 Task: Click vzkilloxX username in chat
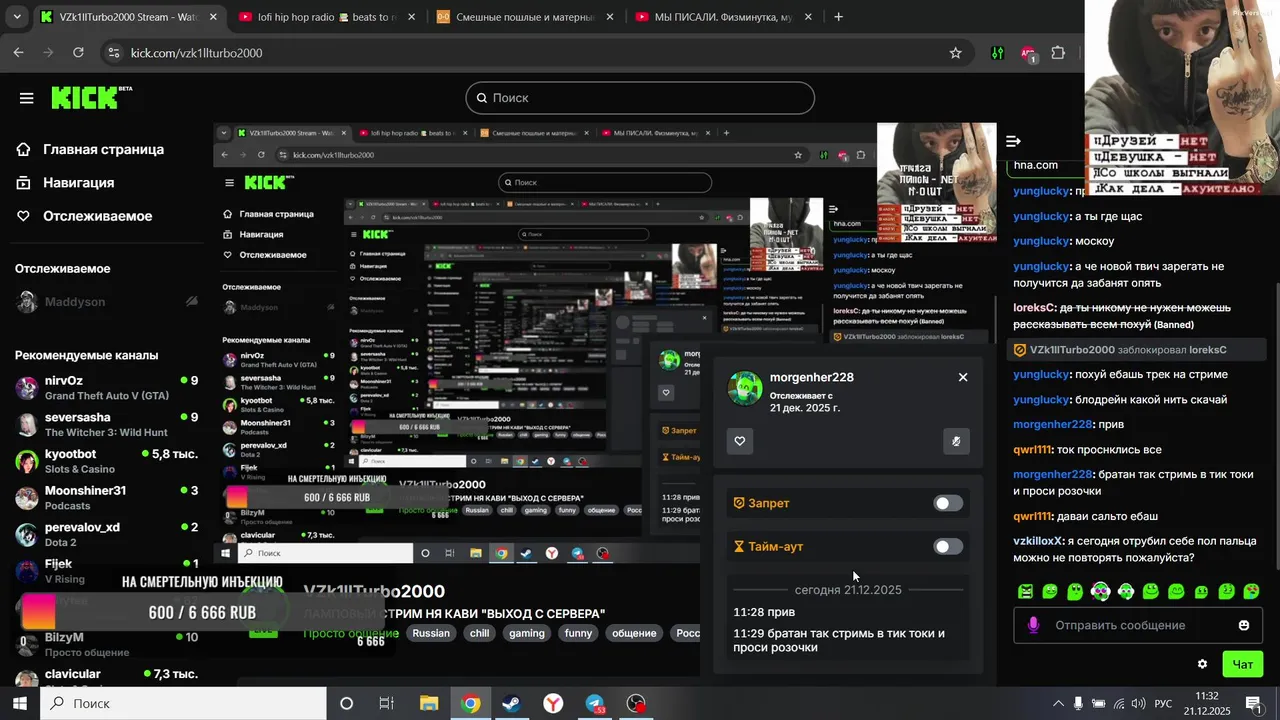click(1038, 541)
